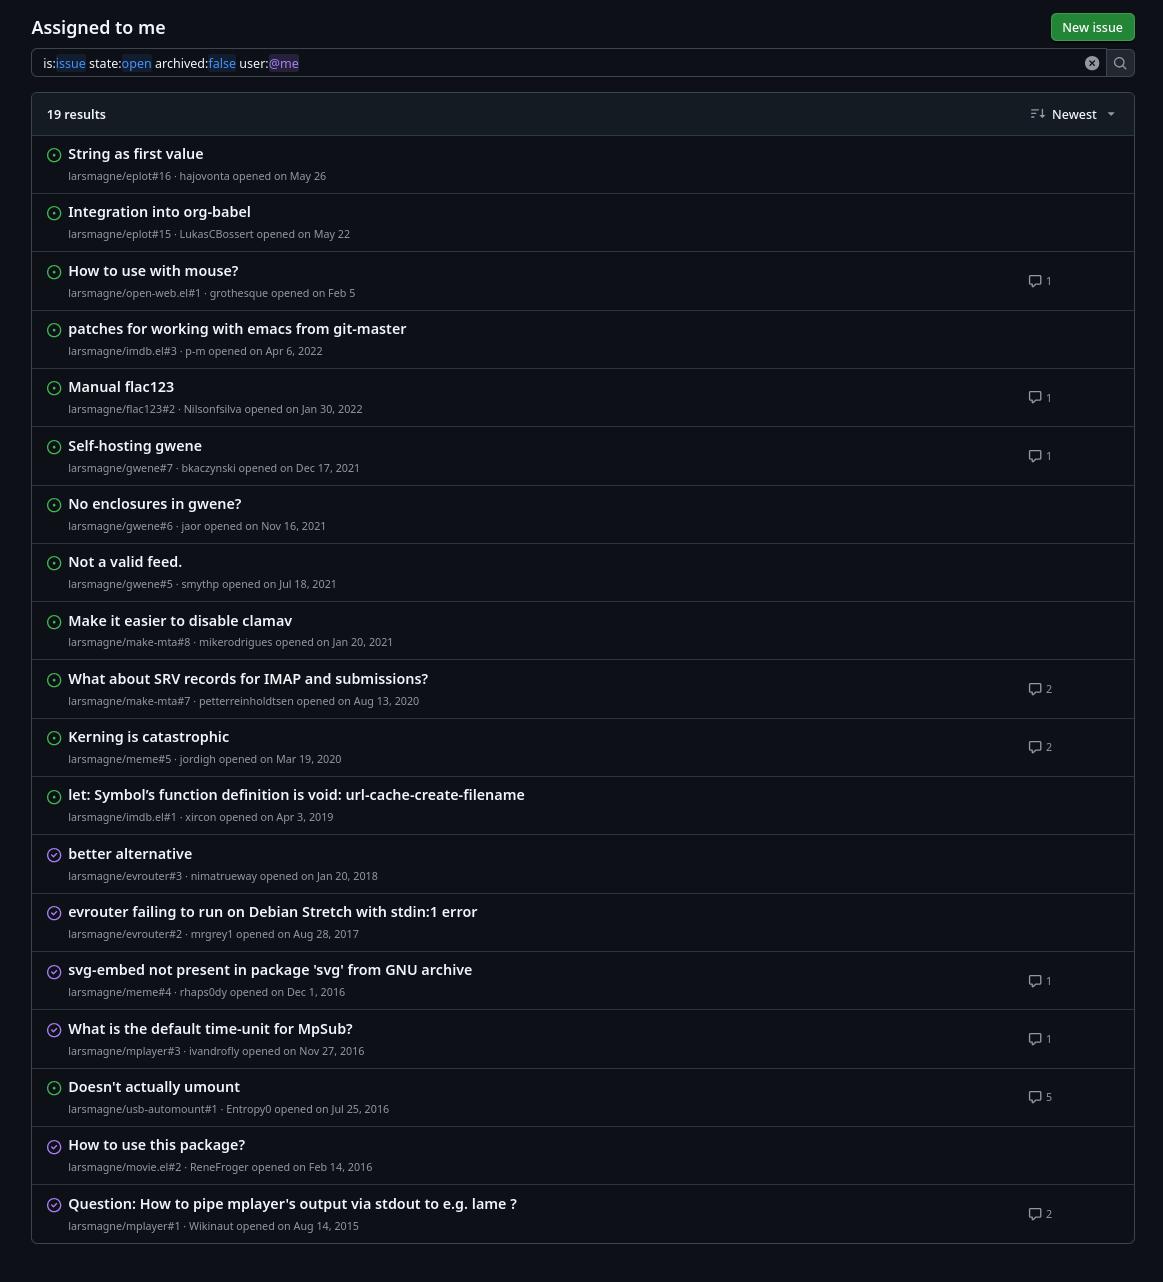
Task: Click the search magnifier icon button
Action: (x=1120, y=63)
